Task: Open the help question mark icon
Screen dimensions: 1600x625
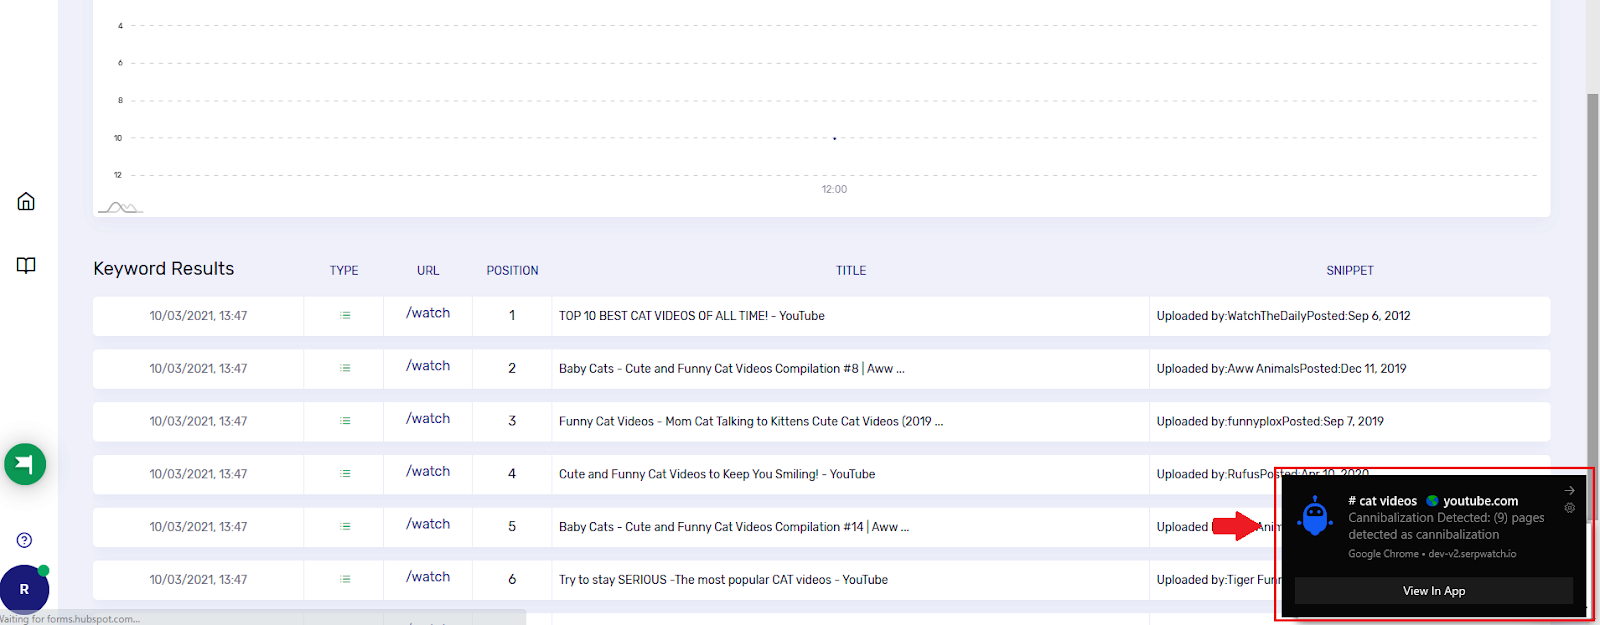Action: tap(25, 540)
